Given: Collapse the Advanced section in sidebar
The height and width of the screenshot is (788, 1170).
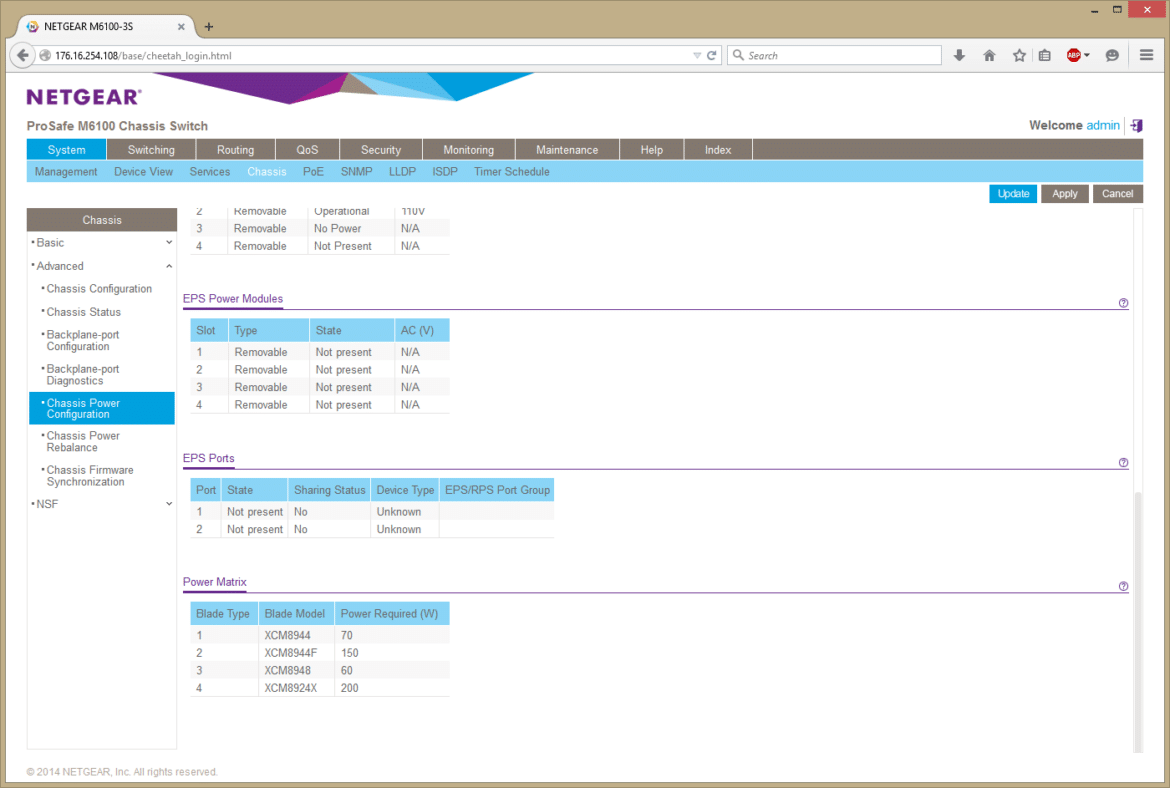Looking at the screenshot, I should click(169, 266).
